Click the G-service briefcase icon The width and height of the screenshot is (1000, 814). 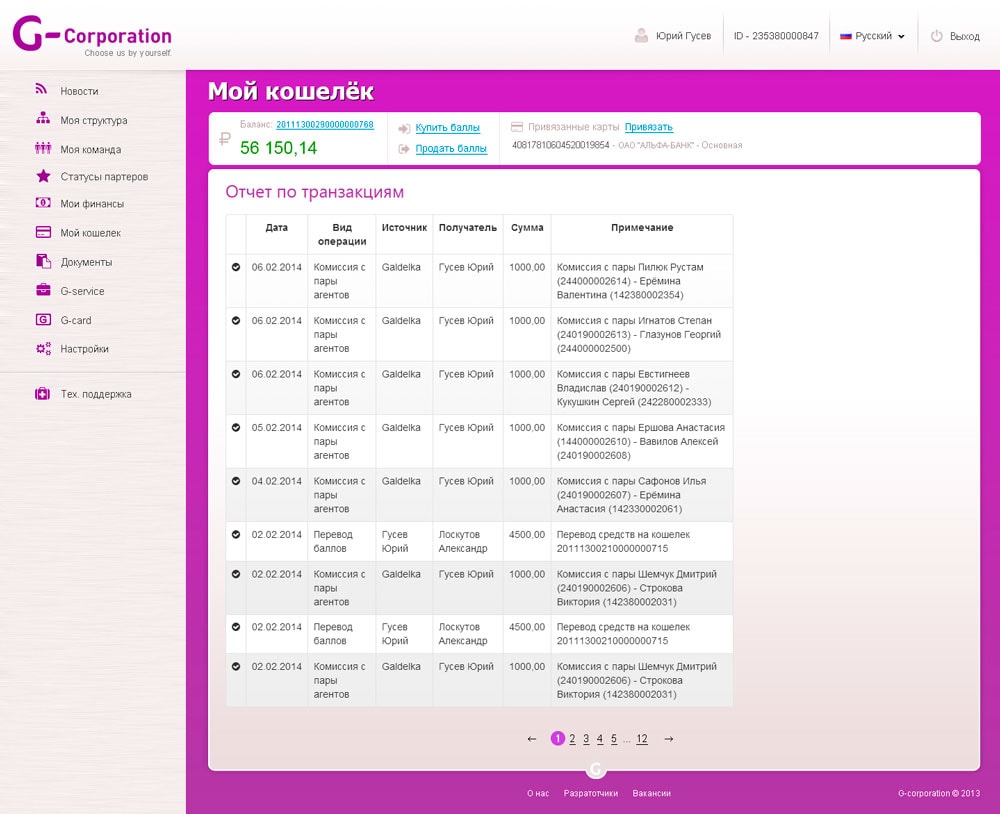43,290
